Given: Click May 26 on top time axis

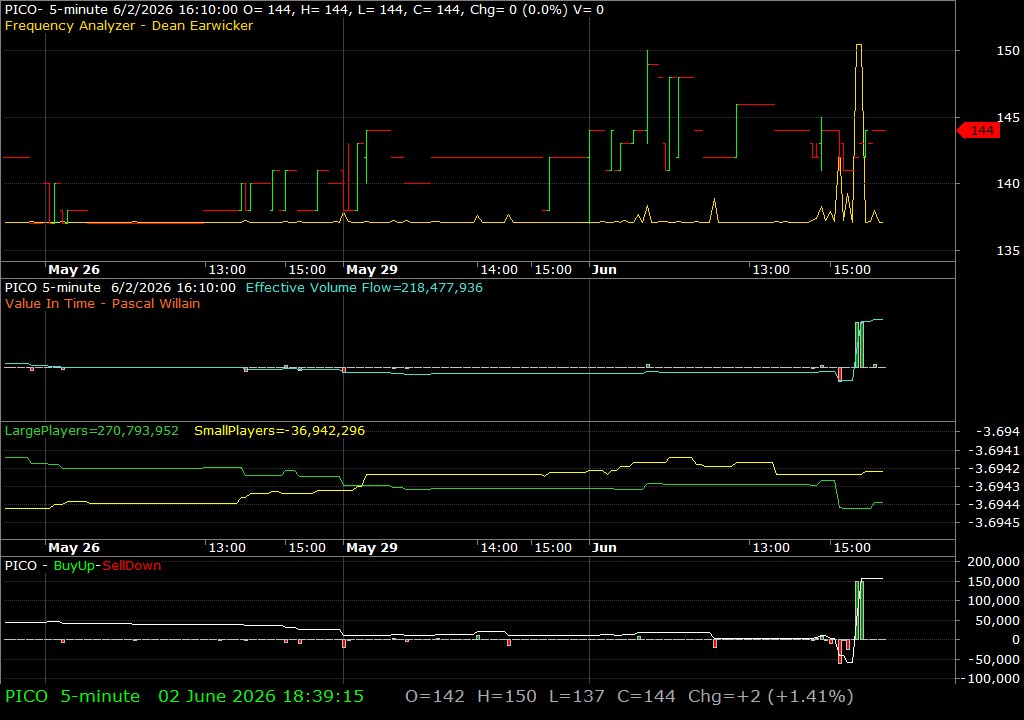Looking at the screenshot, I should coord(74,269).
